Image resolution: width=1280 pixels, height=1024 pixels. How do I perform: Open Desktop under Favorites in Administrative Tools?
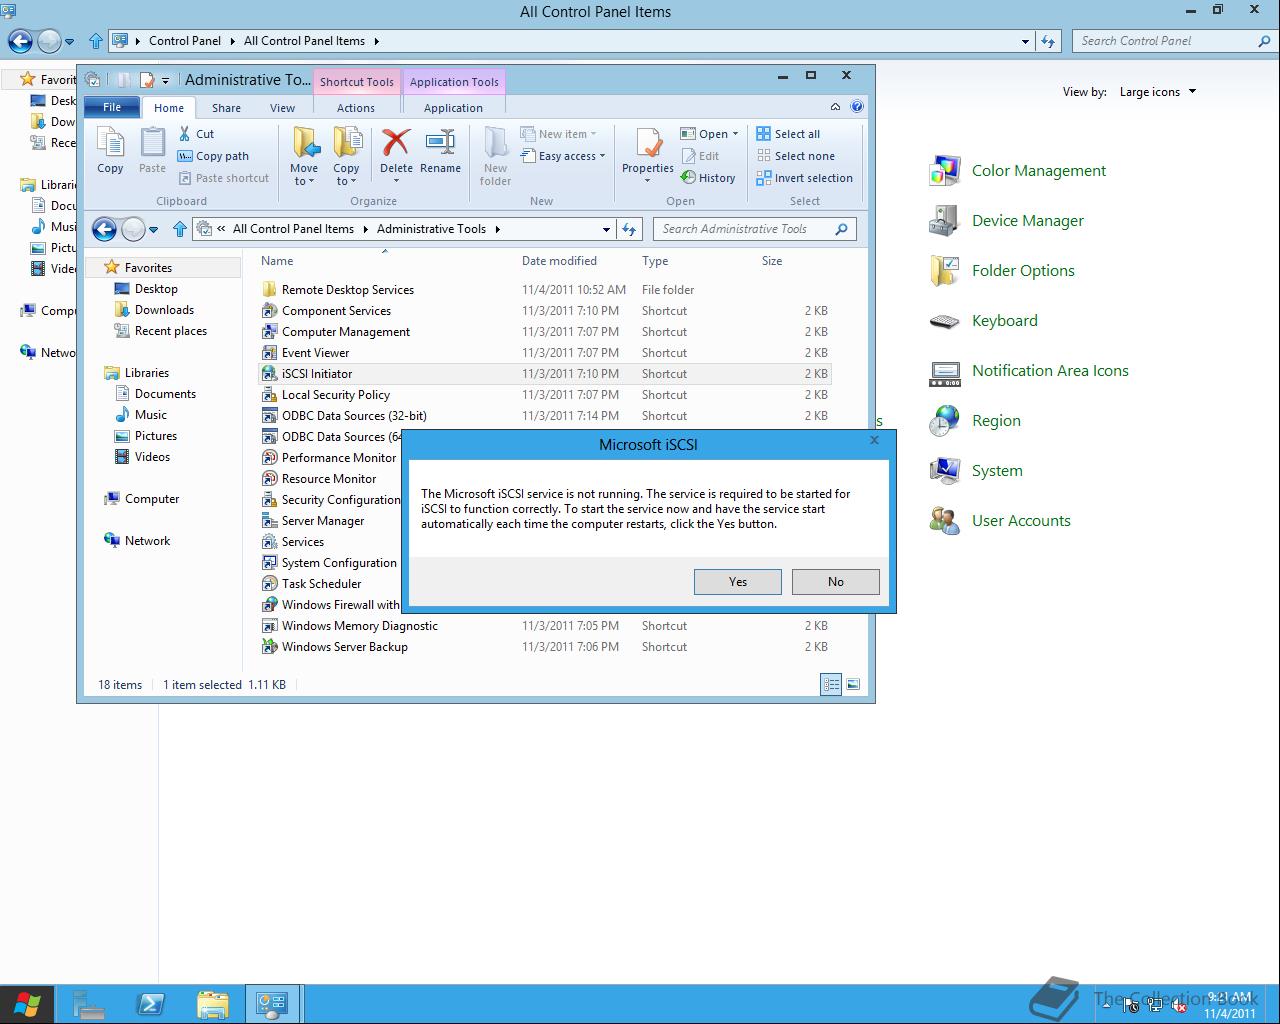[x=156, y=289]
